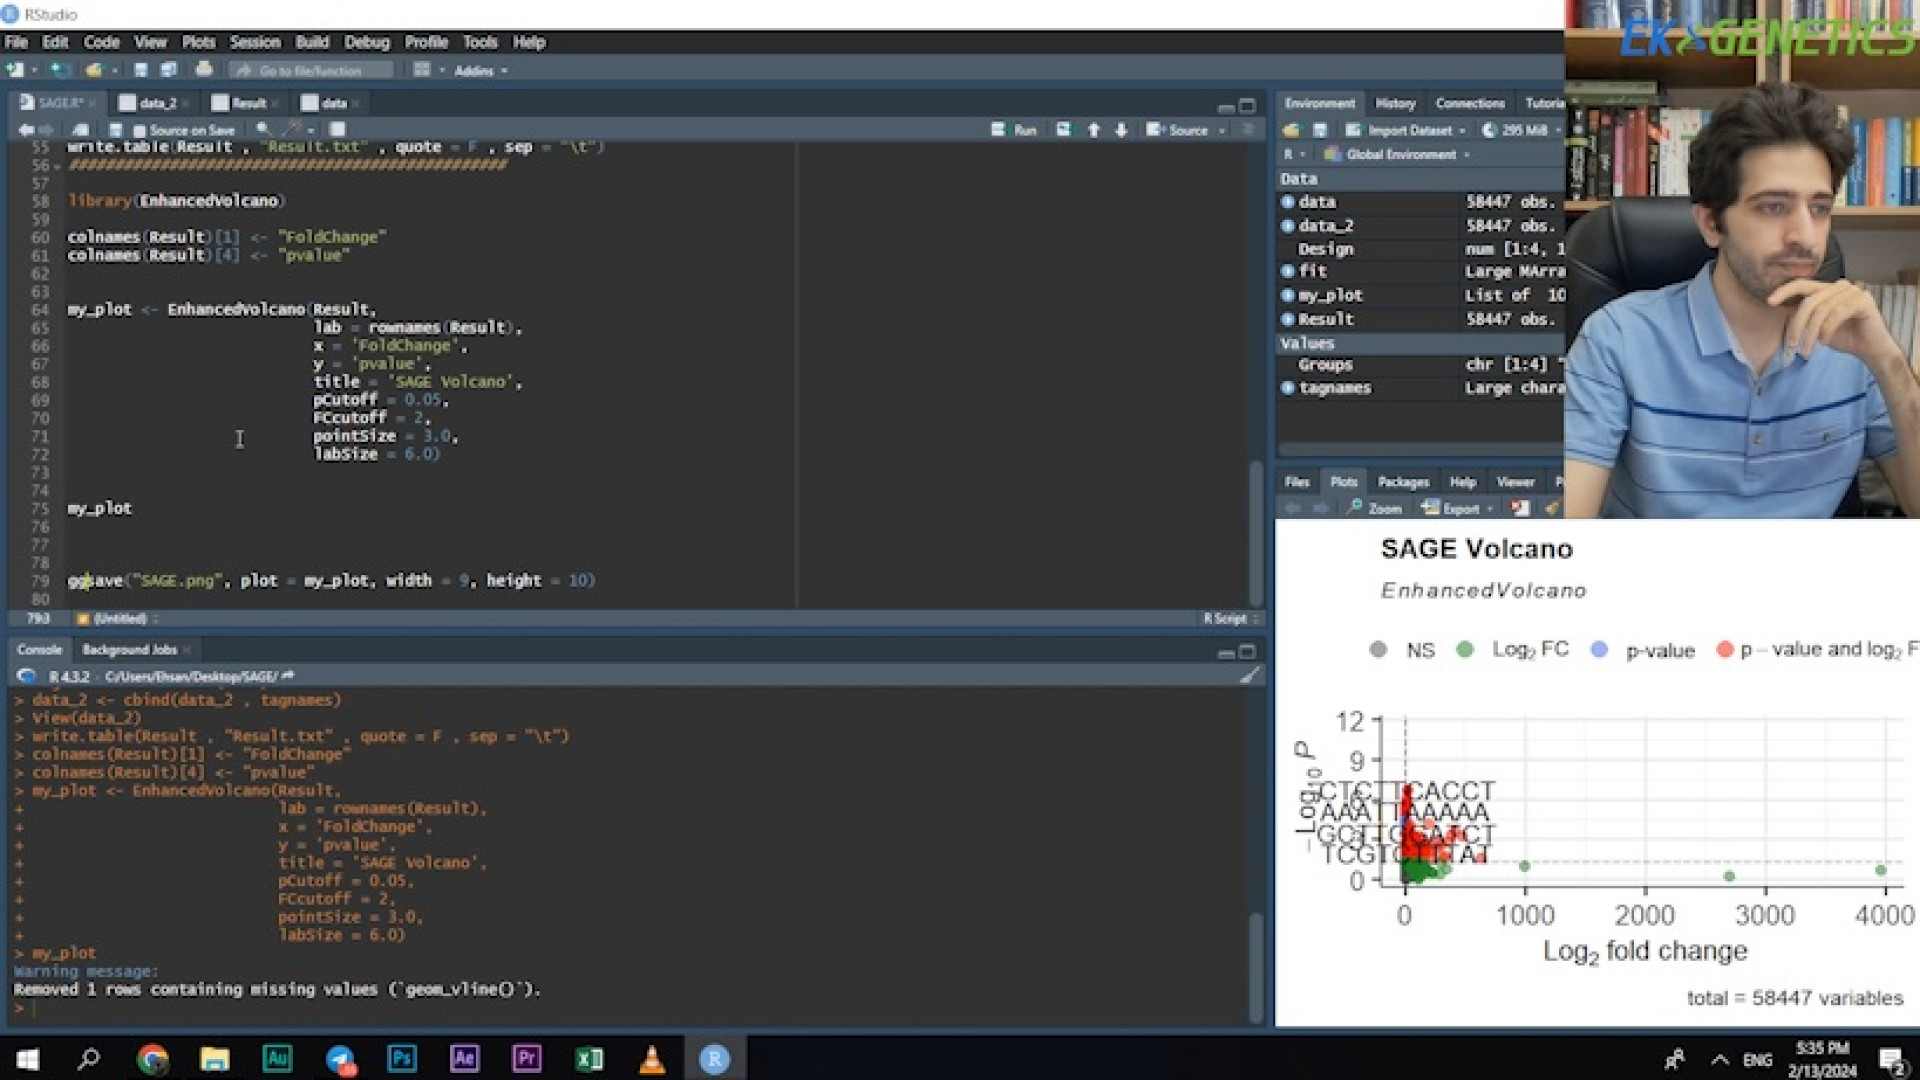Jump to previous section with up arrow
The image size is (1920, 1080).
[1094, 130]
